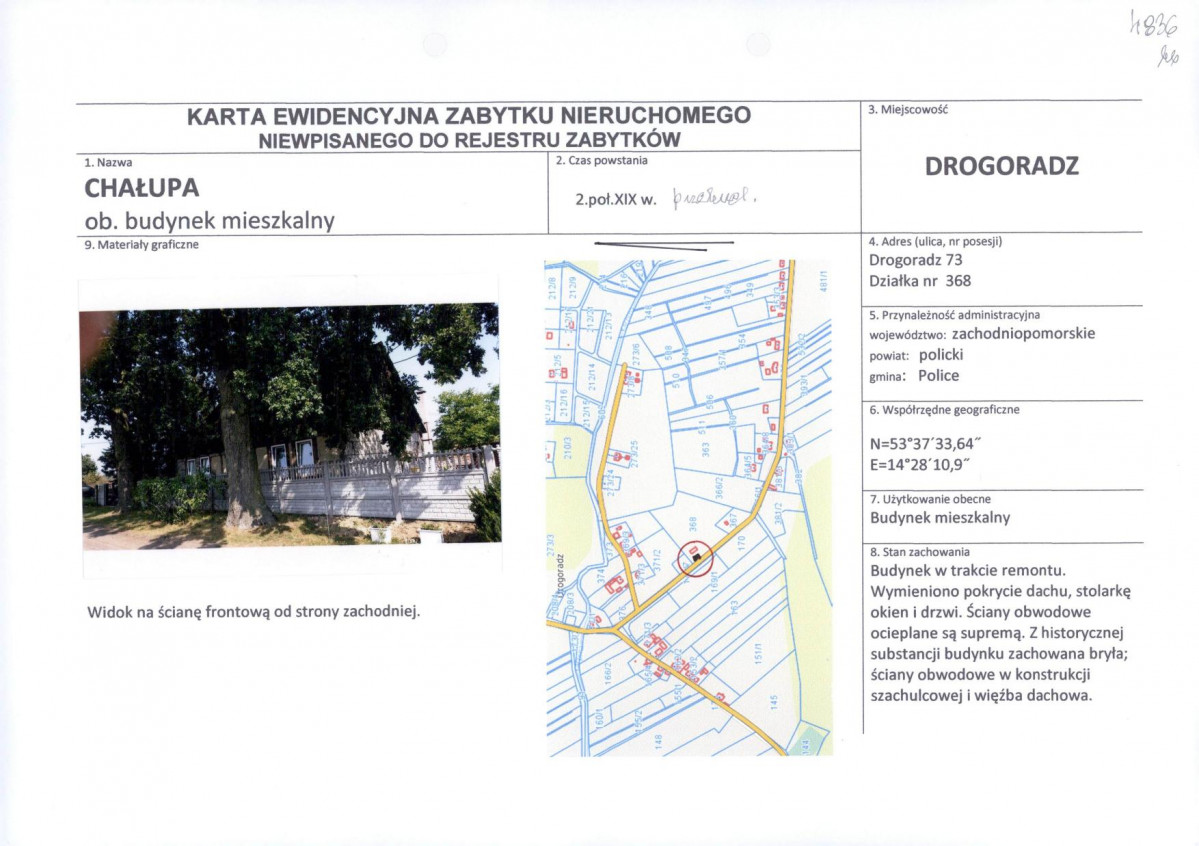Viewport: 1199px width, 846px height.
Task: Click the Budynek mieszkalny usage text
Action: [x=940, y=518]
